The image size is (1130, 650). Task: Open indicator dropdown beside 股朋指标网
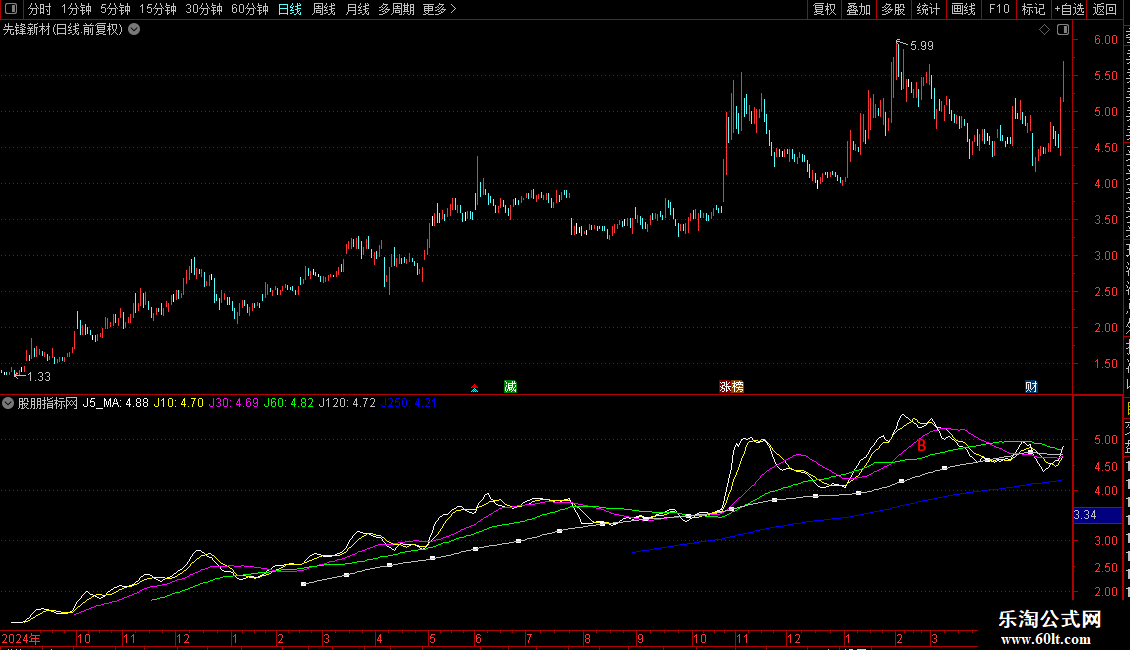point(8,404)
